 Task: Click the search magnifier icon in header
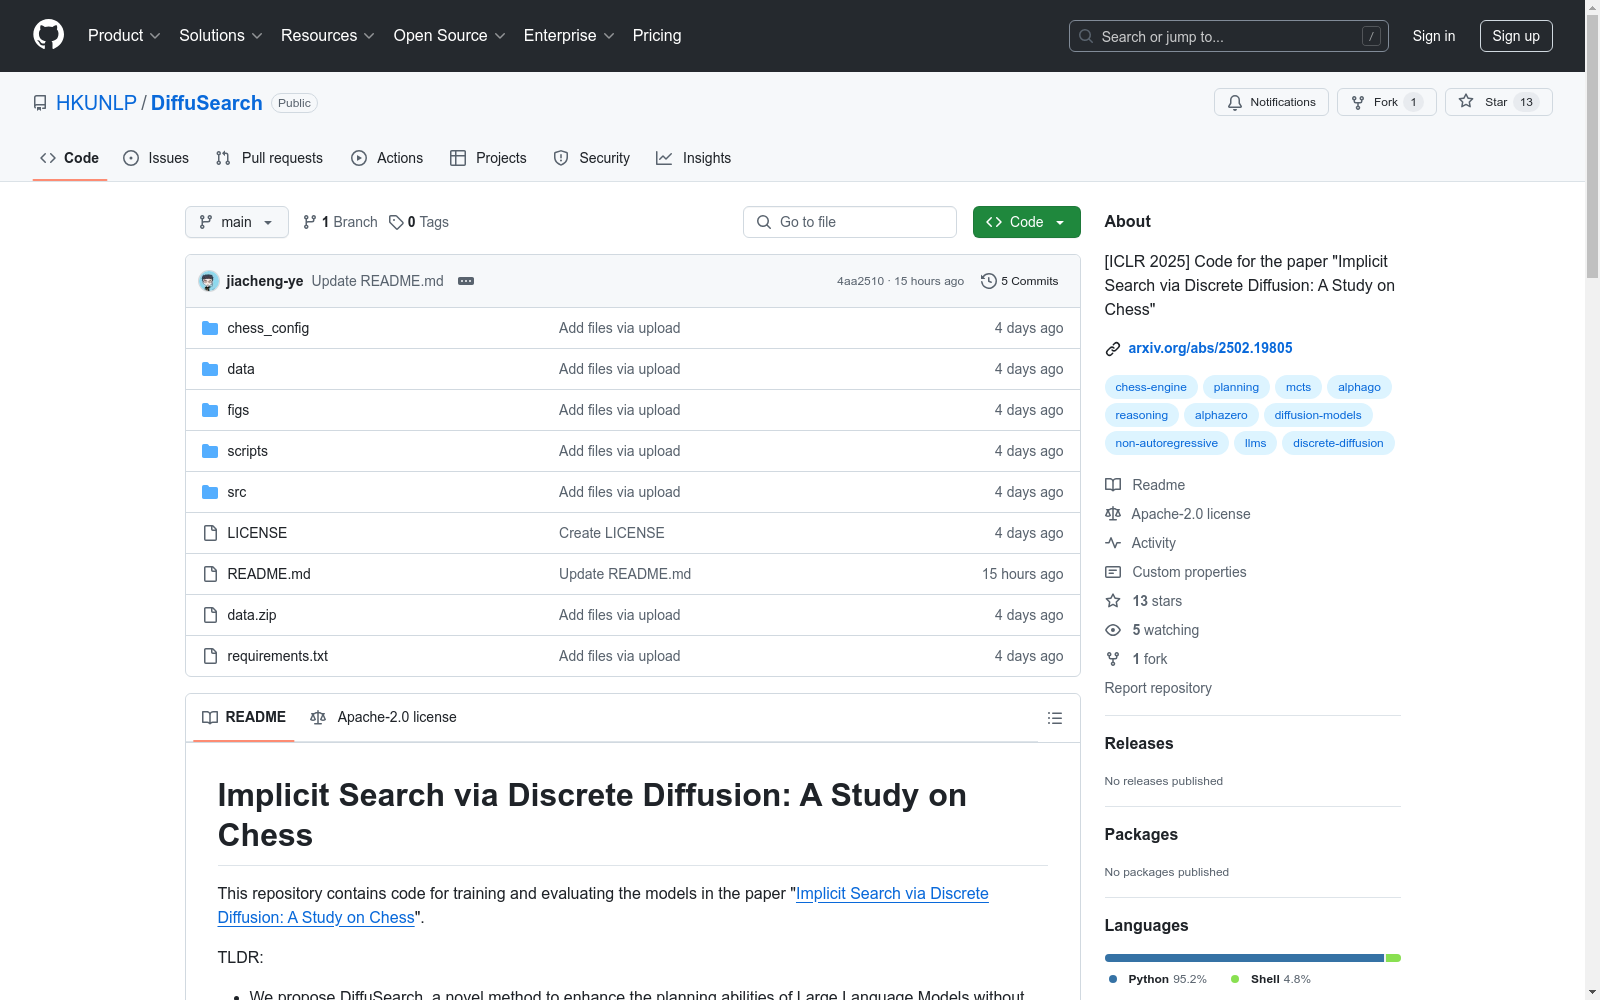point(1086,36)
